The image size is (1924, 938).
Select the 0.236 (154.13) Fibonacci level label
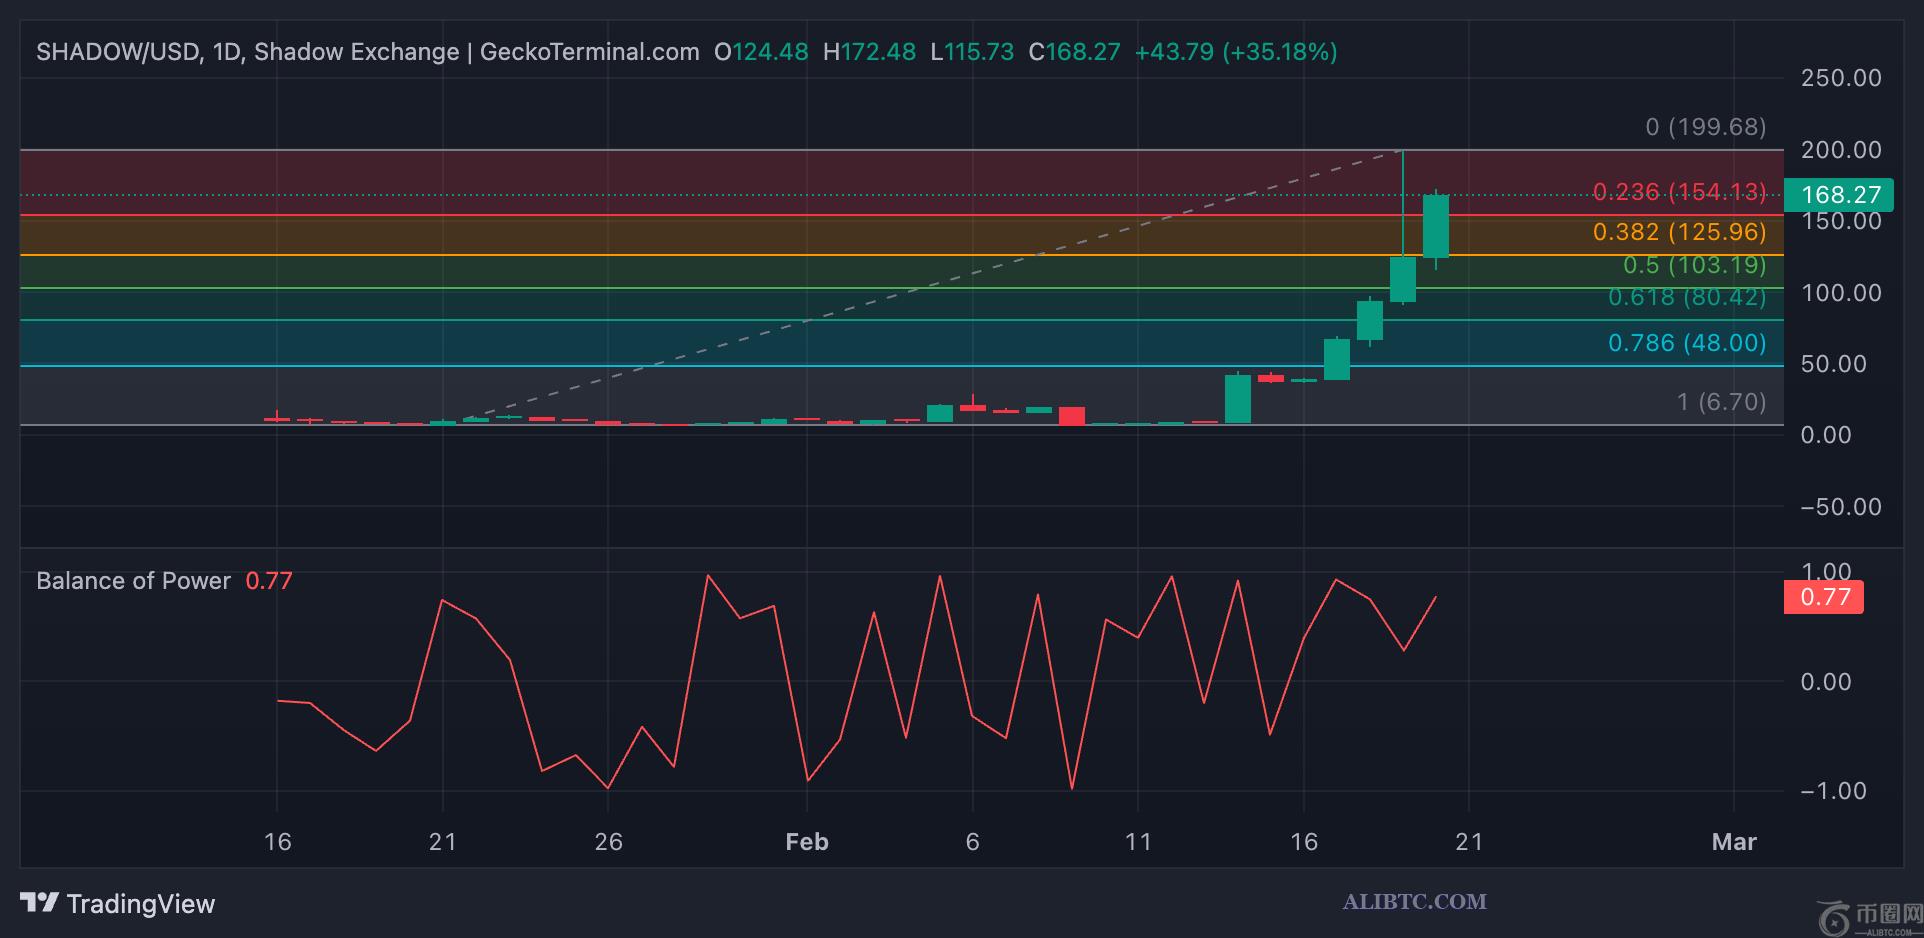pos(1679,191)
